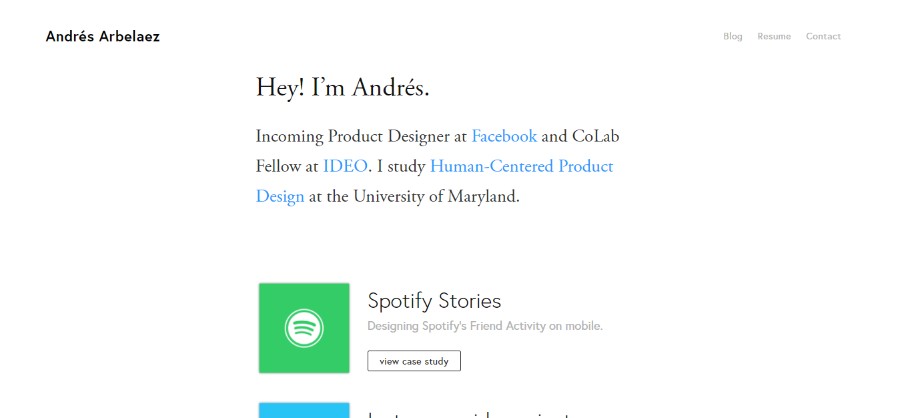900x418 pixels.
Task: Click the Andrés Arbelaez site title
Action: 103,37
